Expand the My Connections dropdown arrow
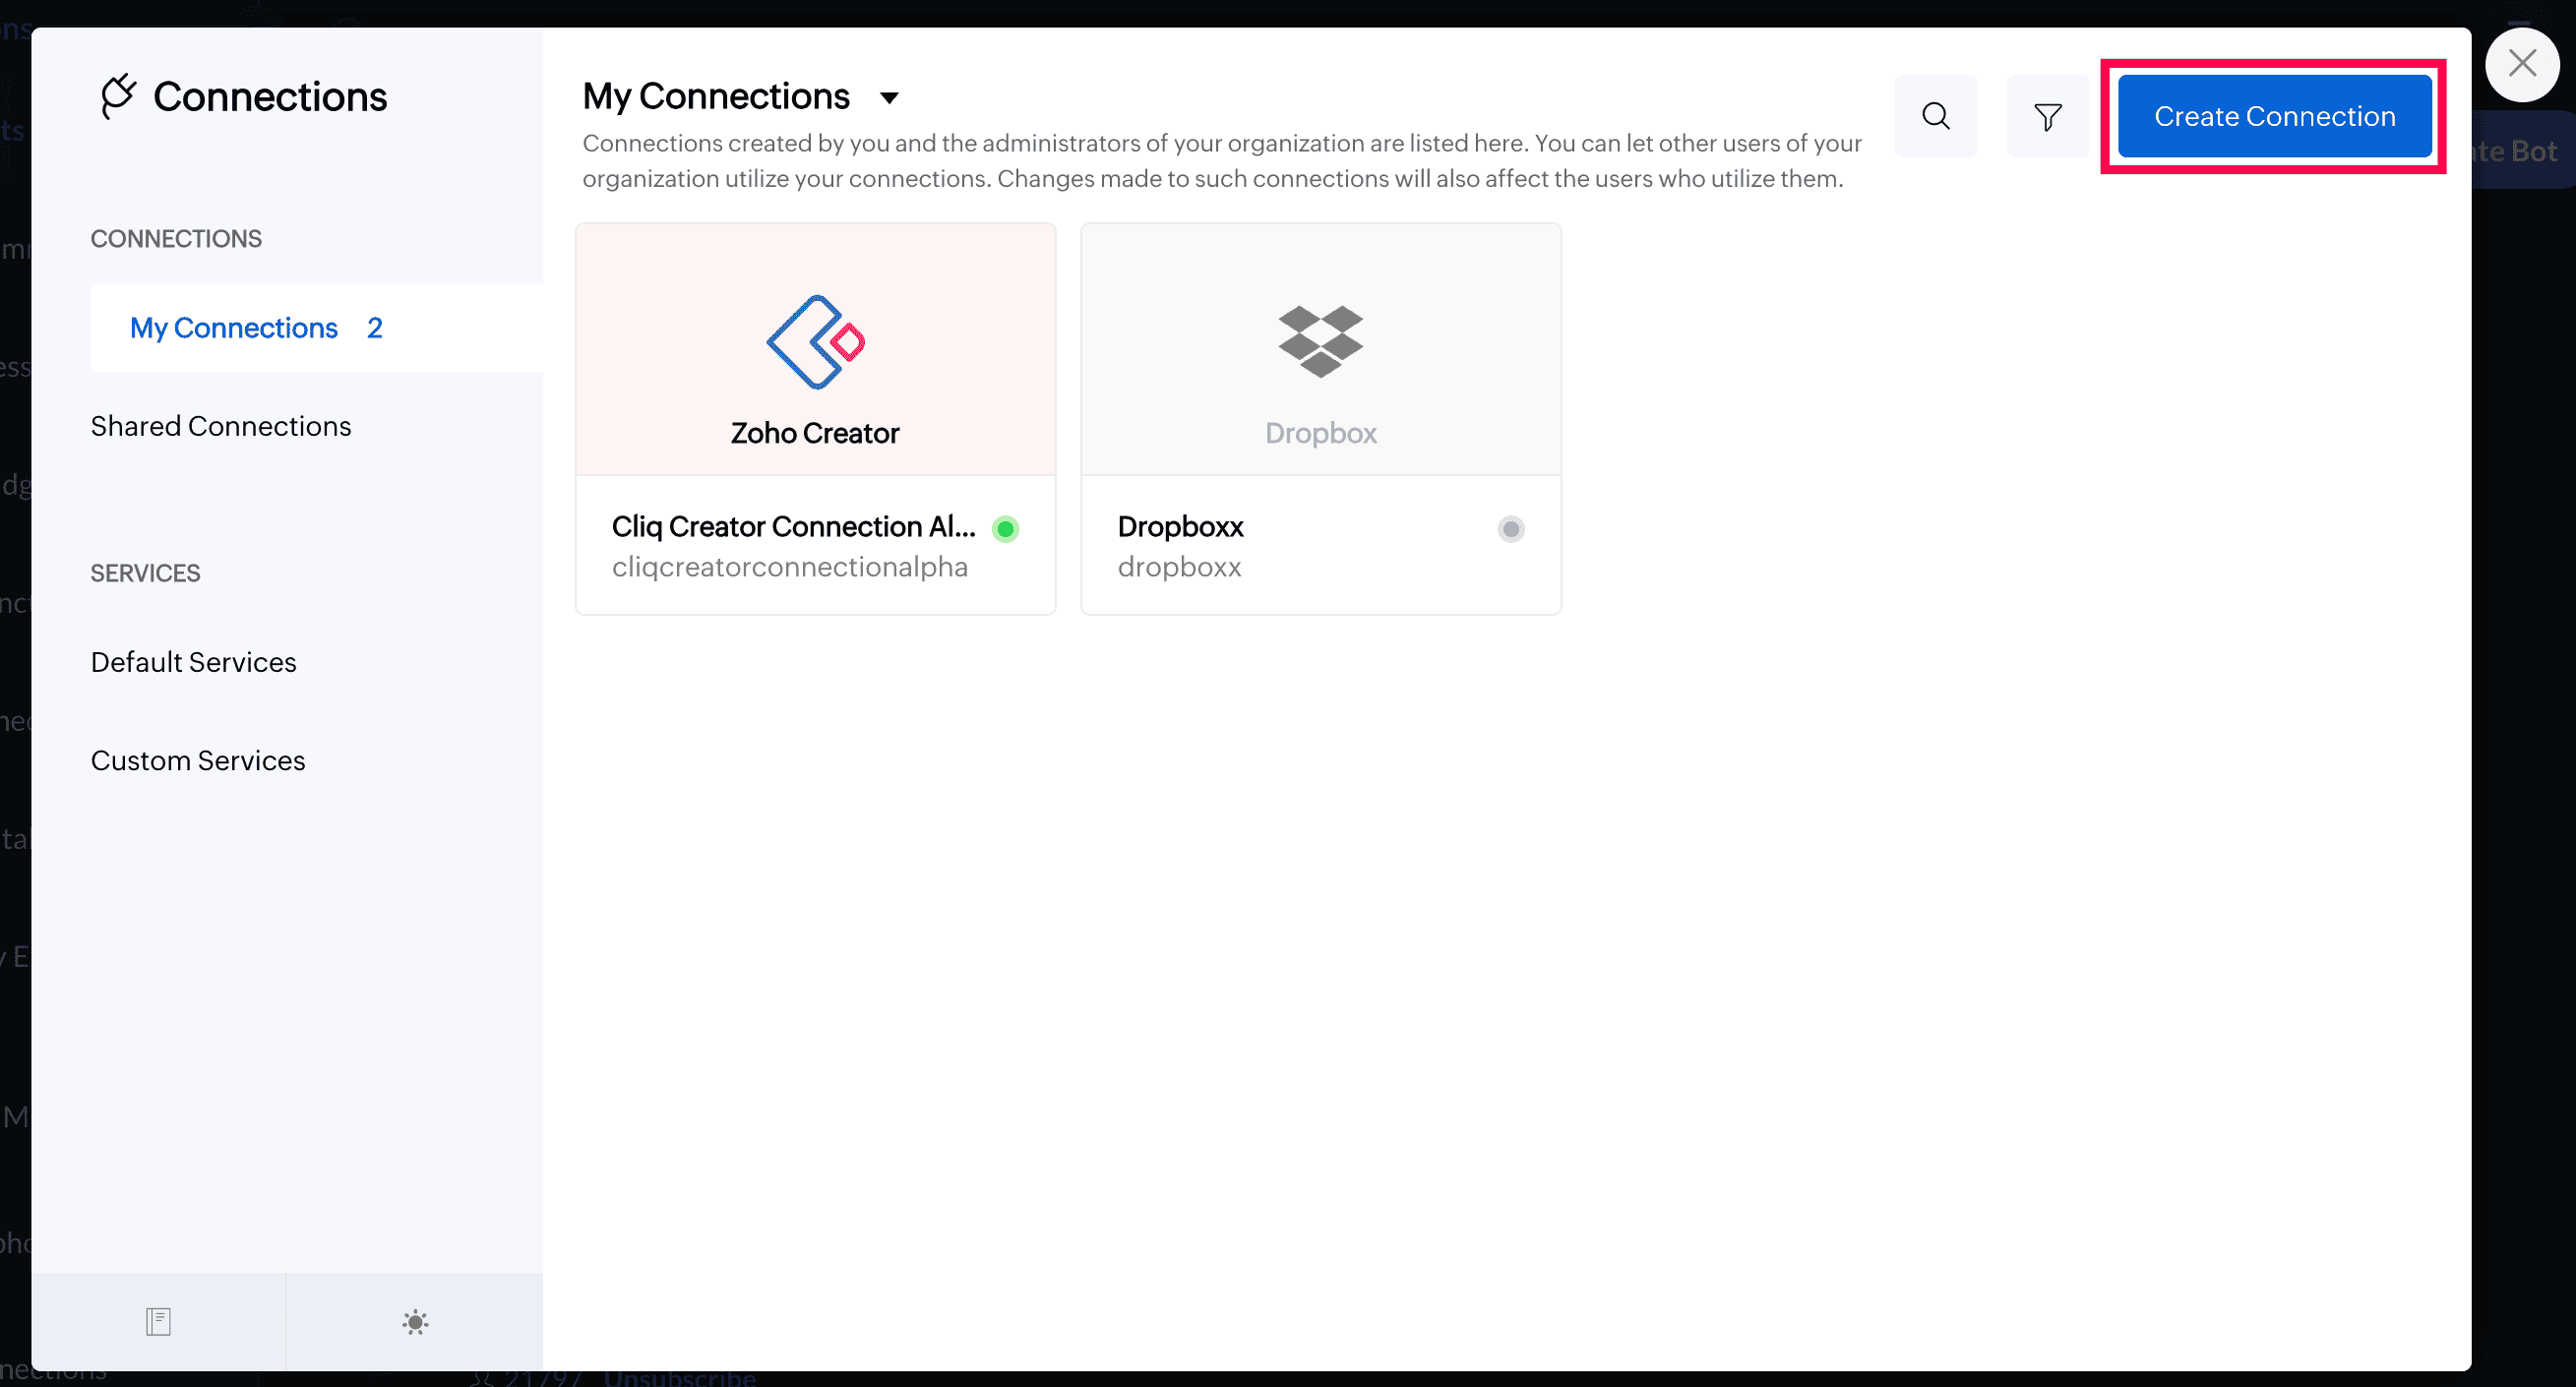The height and width of the screenshot is (1387, 2576). [889, 98]
